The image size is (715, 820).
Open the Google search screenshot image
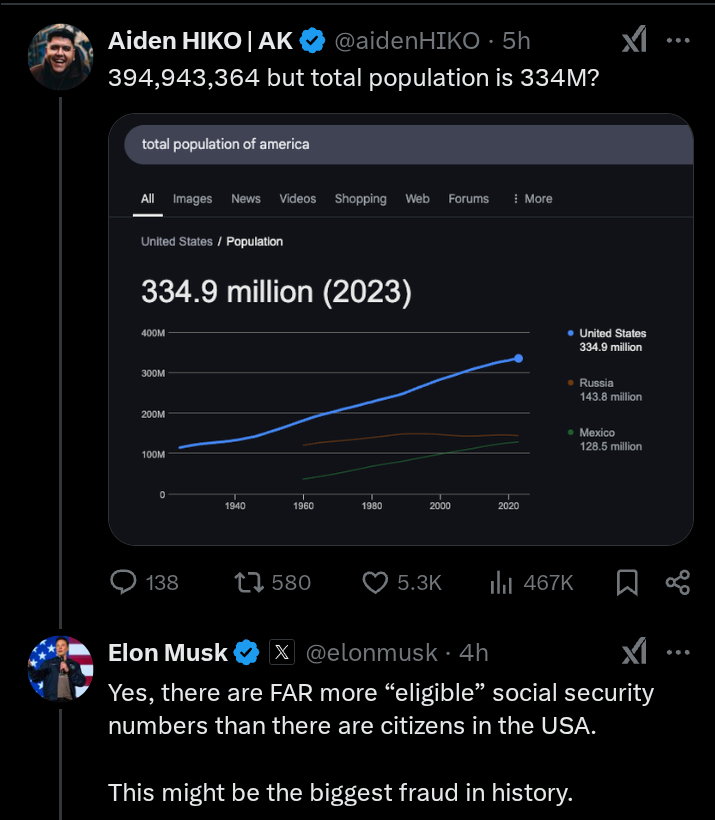coord(400,330)
